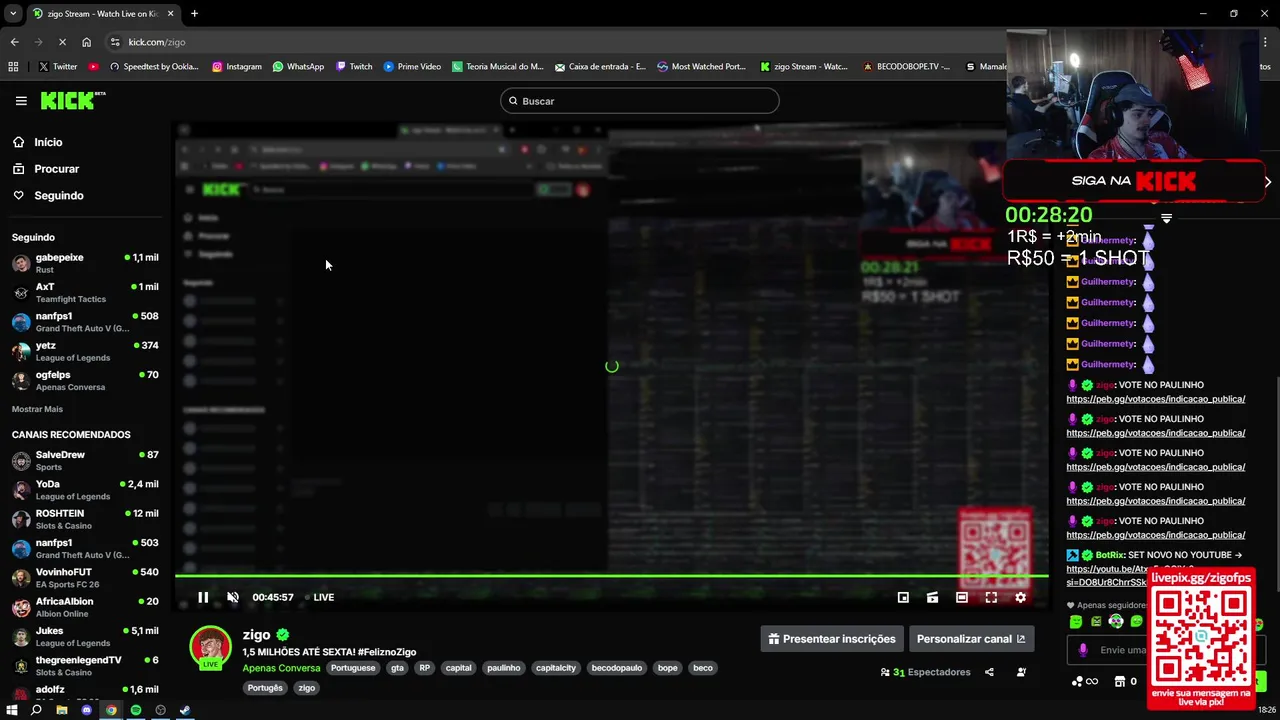
Task: Click zigo channel avatar with LIVE badge
Action: coord(210,647)
